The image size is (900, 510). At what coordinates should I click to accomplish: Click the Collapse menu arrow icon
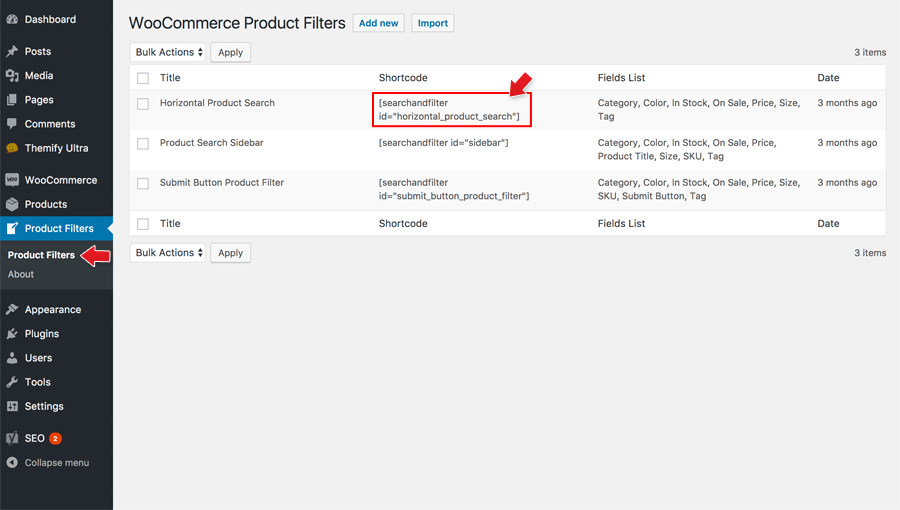[x=12, y=463]
